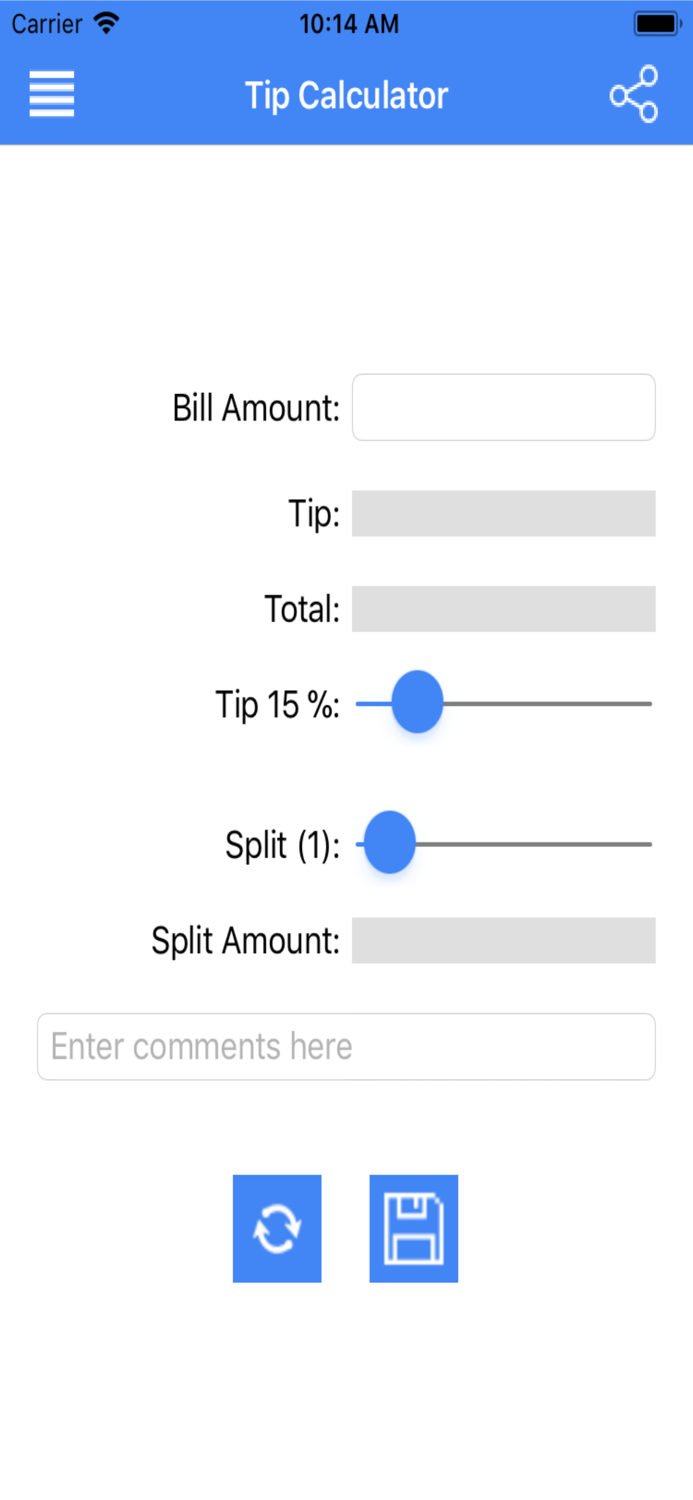Click into the Bill Amount field
The height and width of the screenshot is (1500, 693).
point(503,407)
